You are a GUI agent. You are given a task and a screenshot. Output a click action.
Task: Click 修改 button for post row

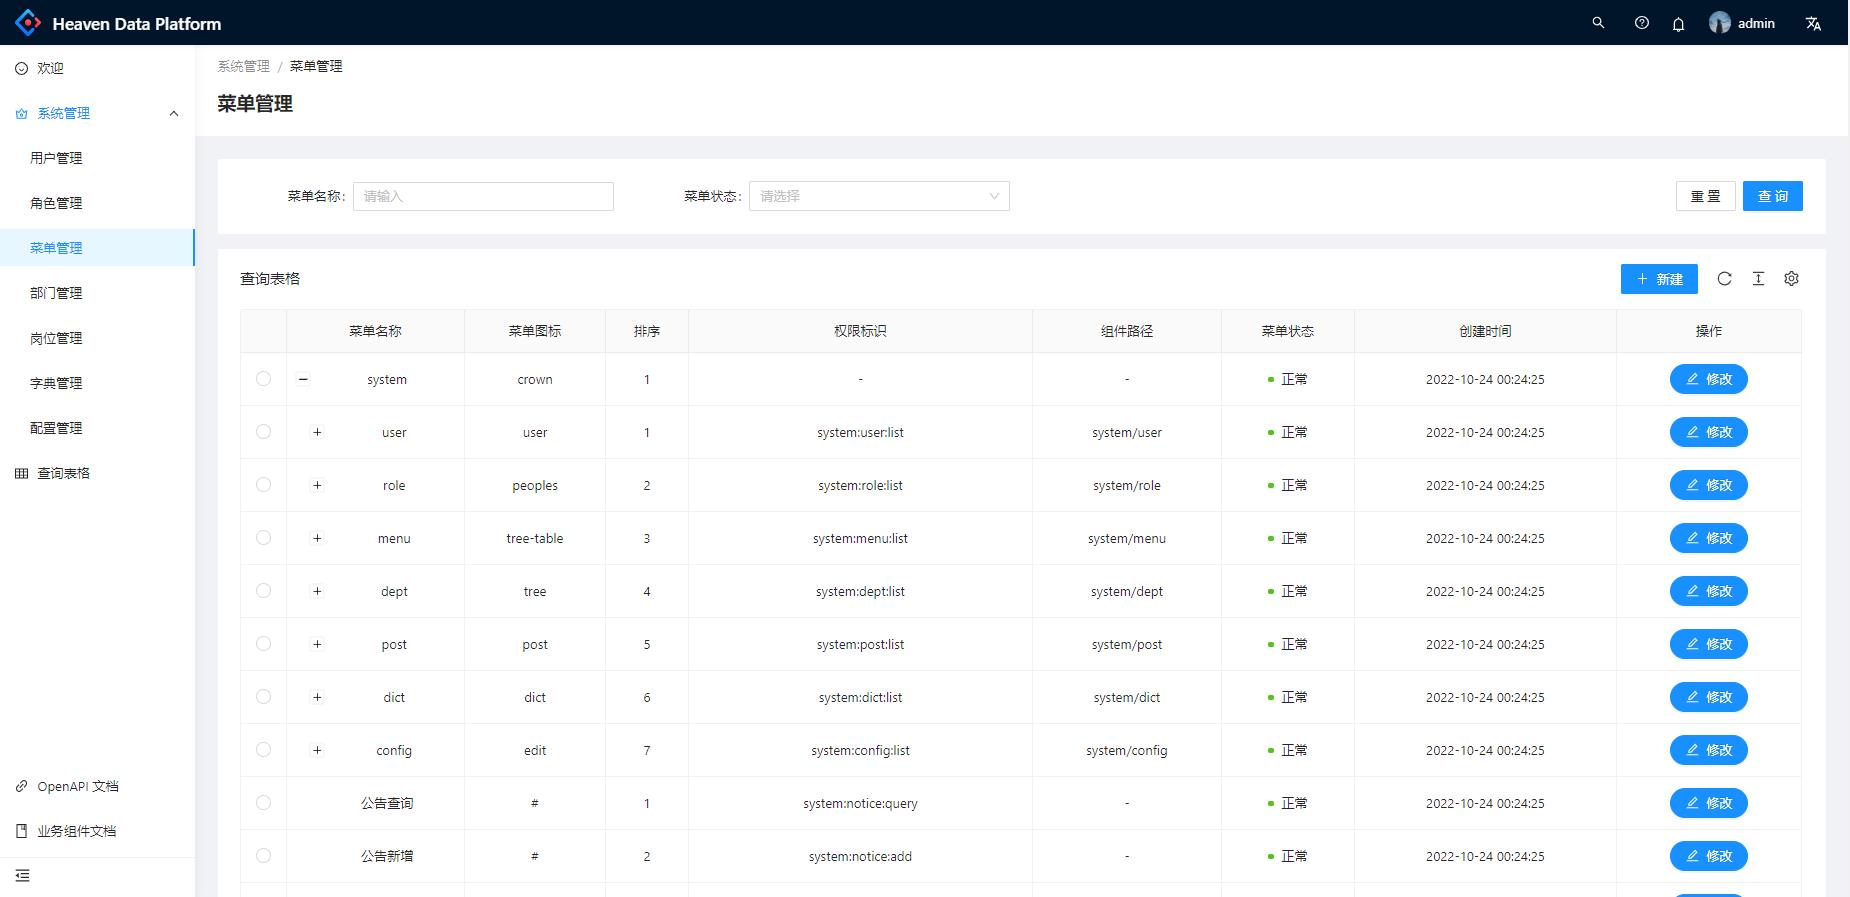(1708, 644)
